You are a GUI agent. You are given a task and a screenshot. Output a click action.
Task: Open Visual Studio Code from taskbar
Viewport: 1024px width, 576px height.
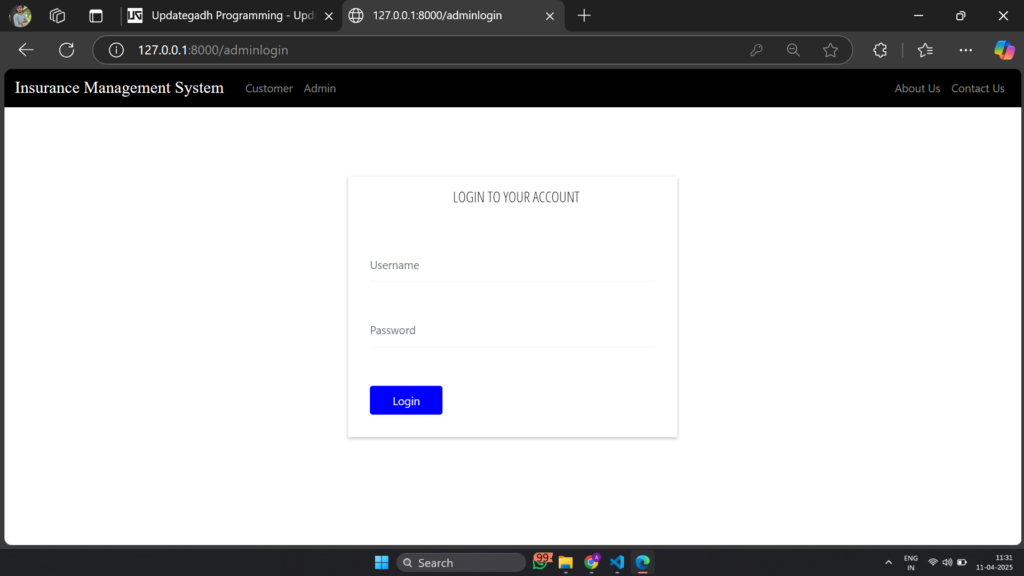tap(617, 562)
